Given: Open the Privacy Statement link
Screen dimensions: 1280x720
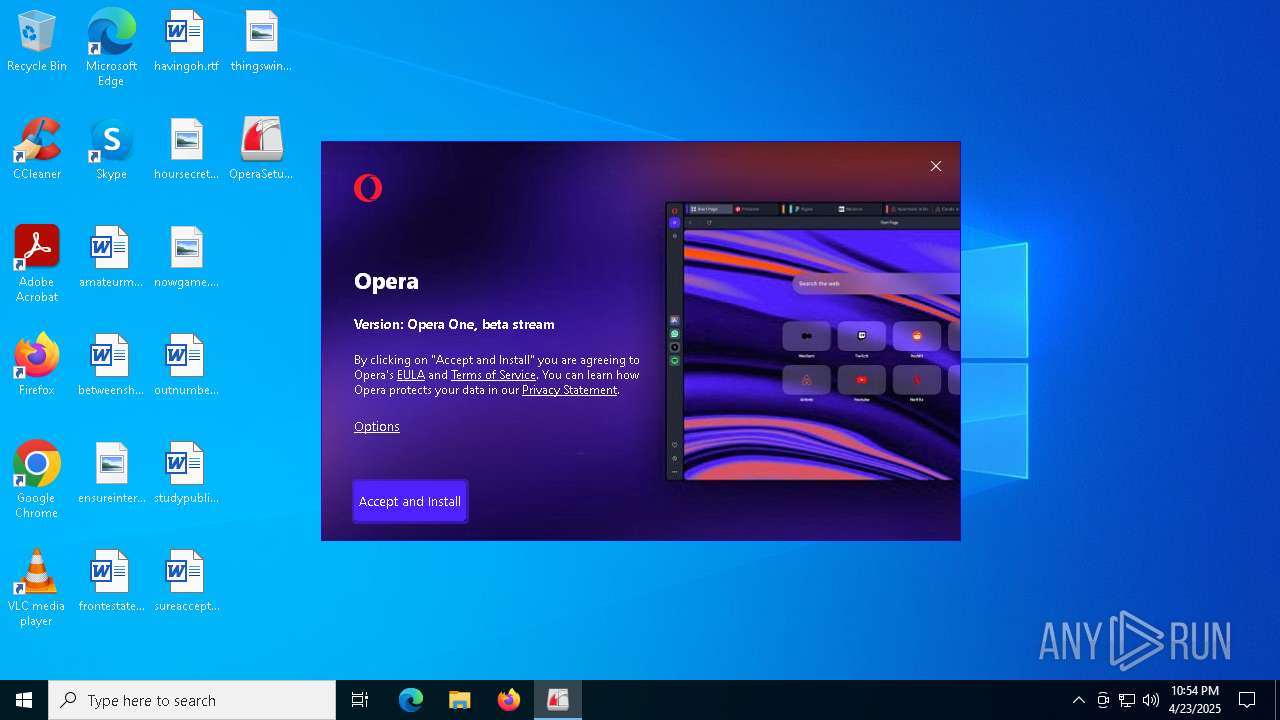Looking at the screenshot, I should (569, 390).
